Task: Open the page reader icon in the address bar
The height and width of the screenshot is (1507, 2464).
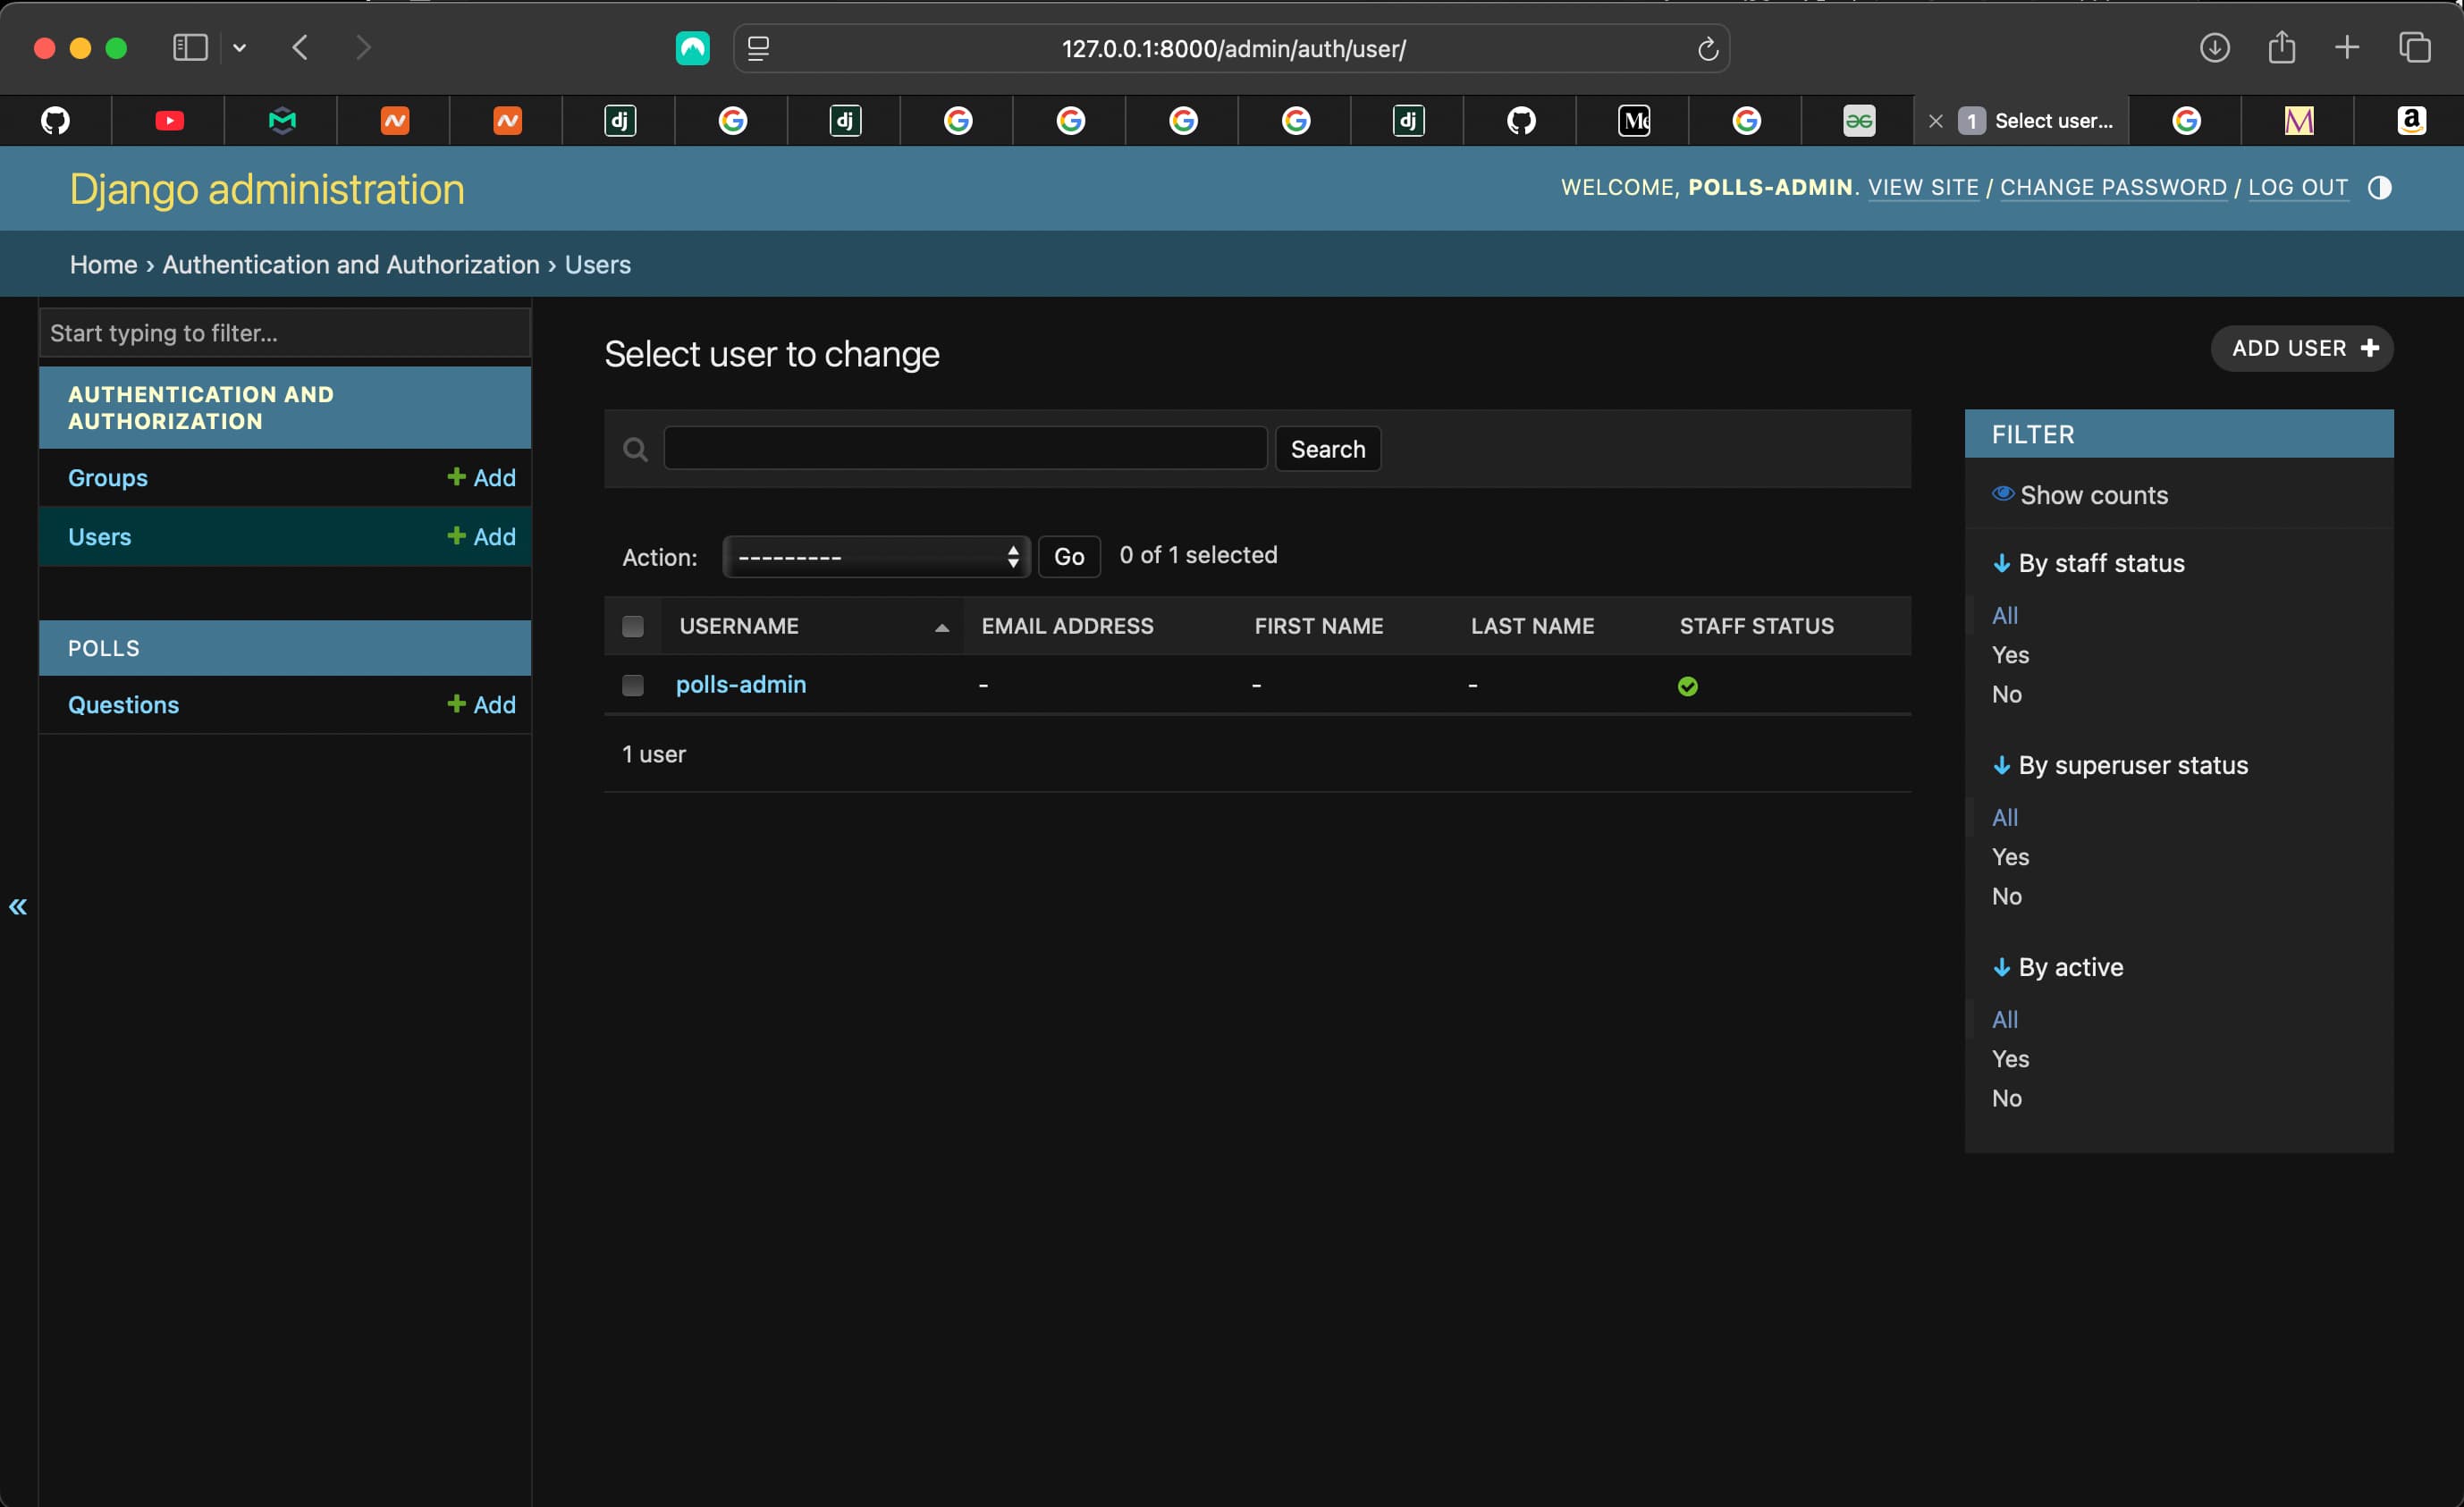Action: [758, 48]
